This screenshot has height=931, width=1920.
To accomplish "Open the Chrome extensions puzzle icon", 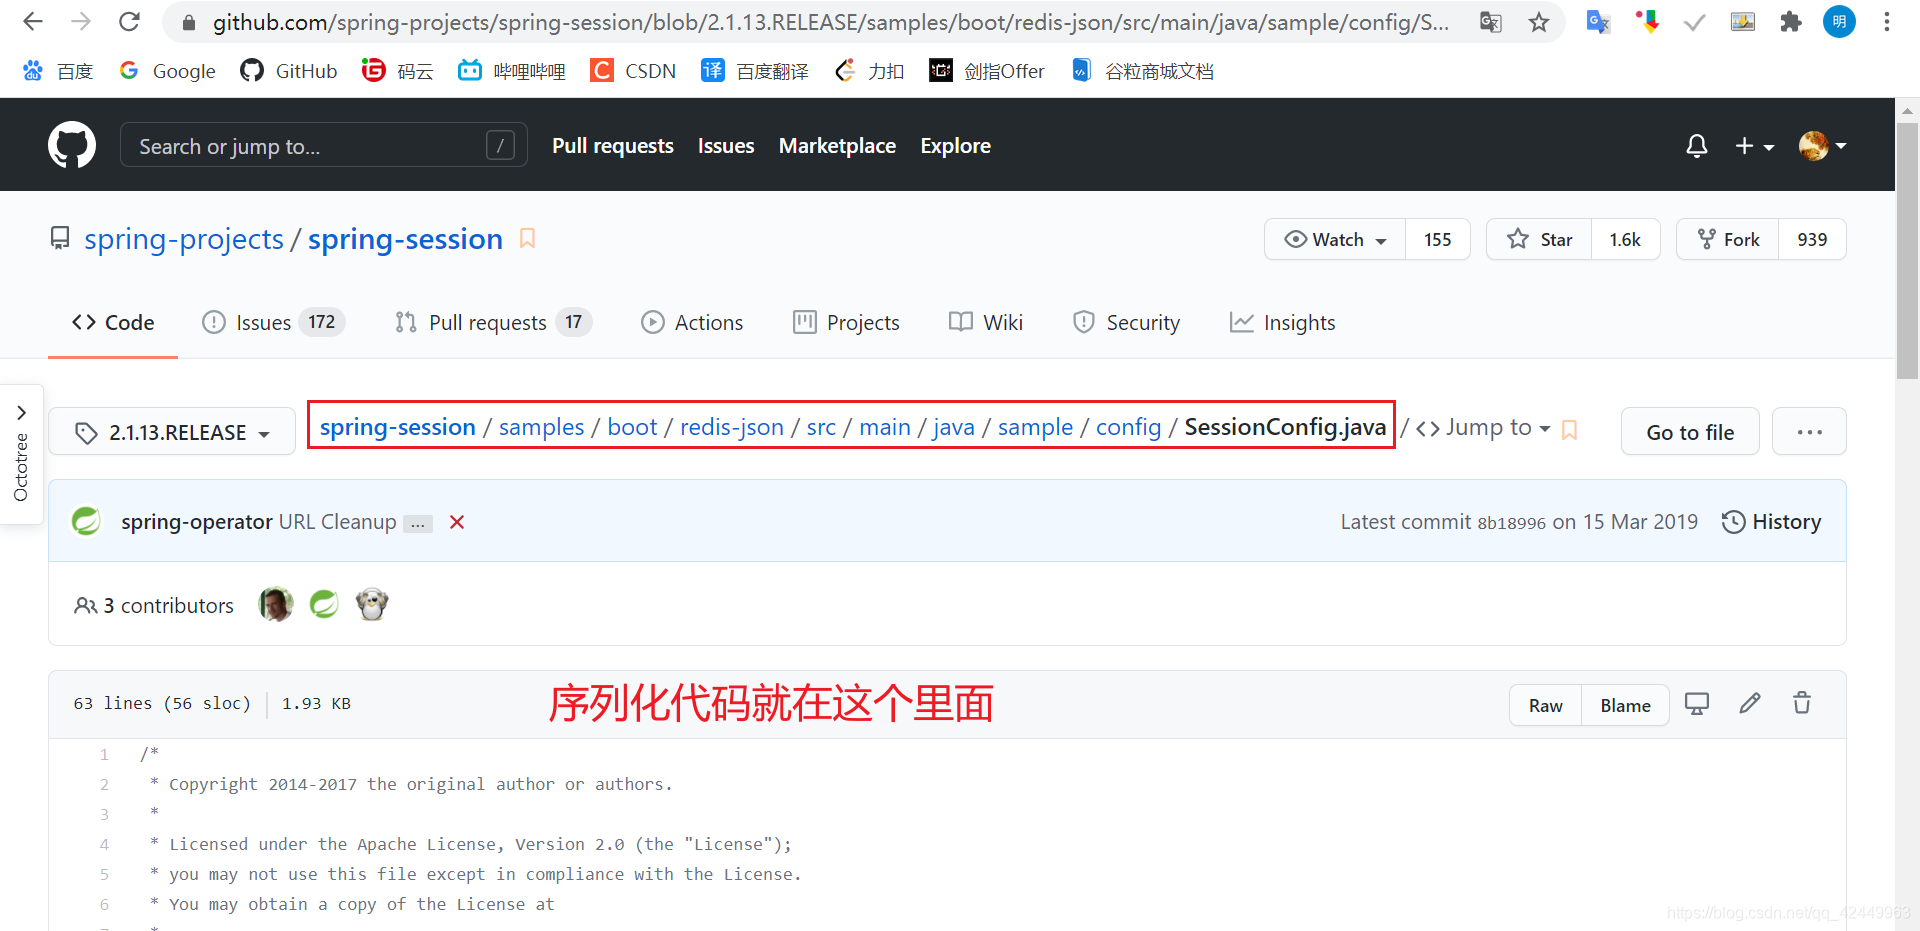I will (x=1790, y=22).
